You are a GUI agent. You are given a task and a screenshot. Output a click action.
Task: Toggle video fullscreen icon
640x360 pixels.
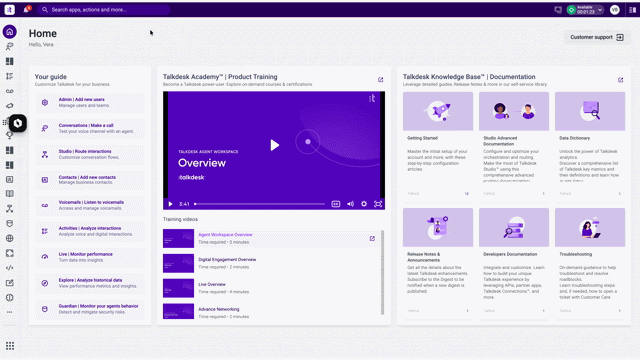[x=378, y=204]
